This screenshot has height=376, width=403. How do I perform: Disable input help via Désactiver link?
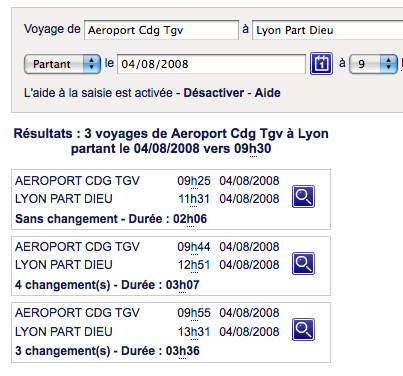click(214, 93)
